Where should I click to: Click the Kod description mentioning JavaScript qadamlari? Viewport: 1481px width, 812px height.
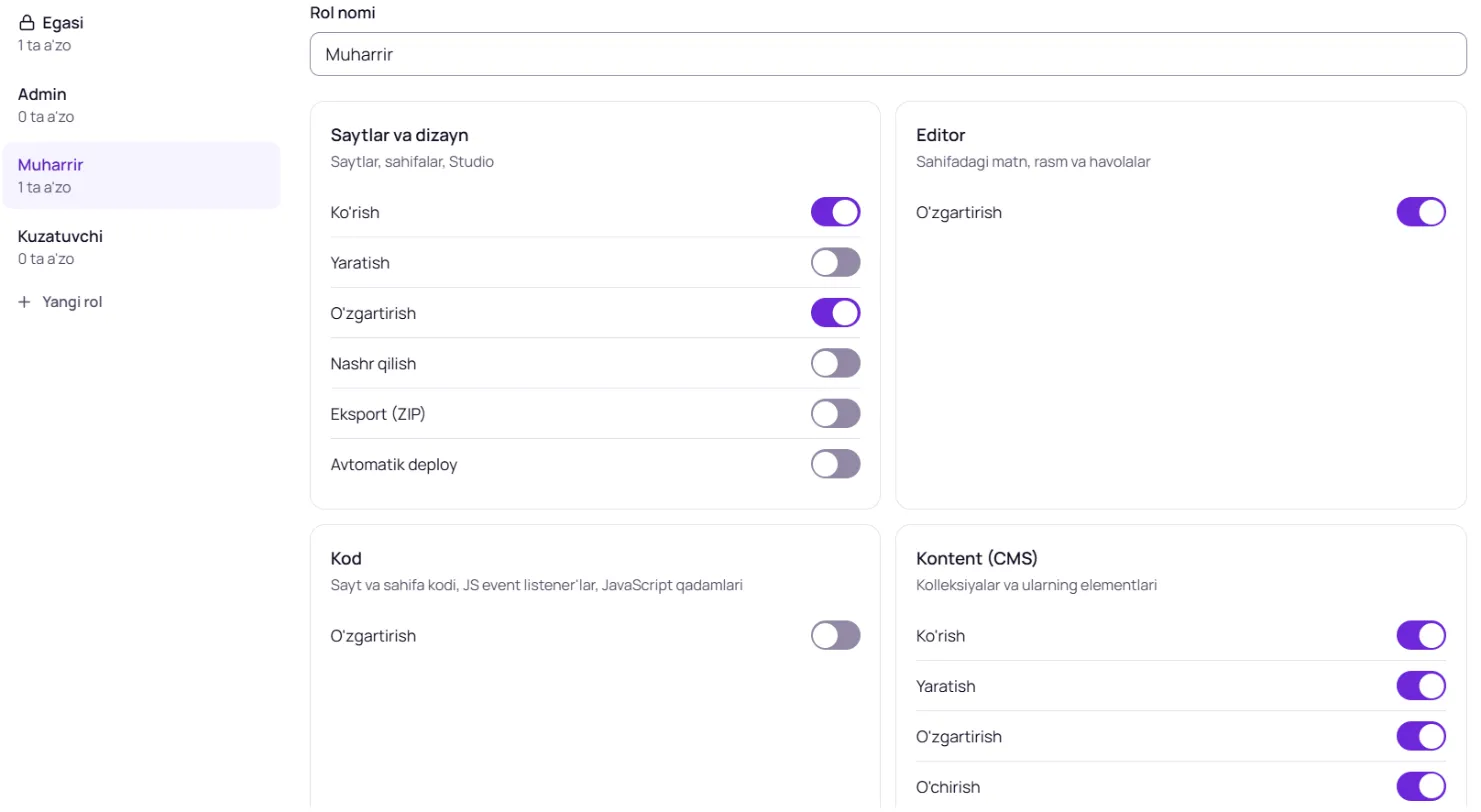click(x=536, y=585)
